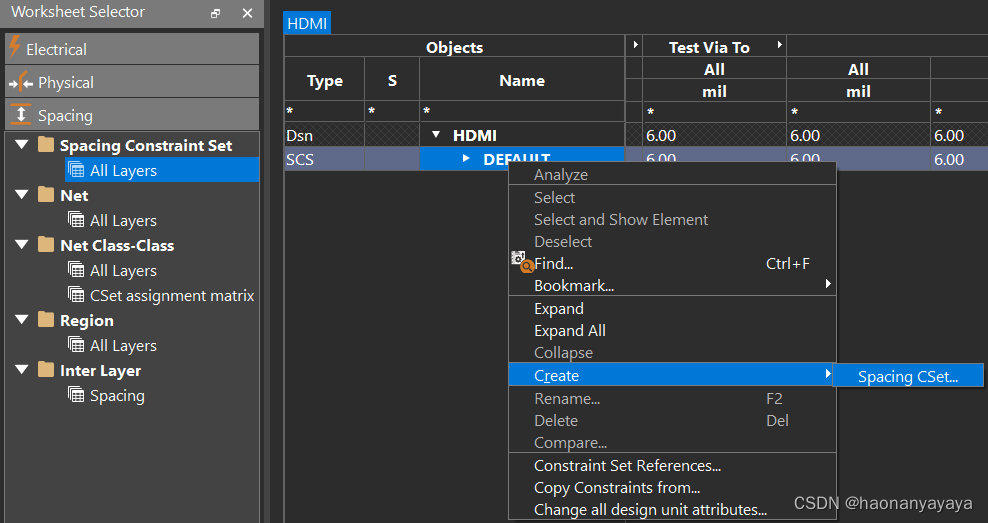Close the Worksheet Selector panel
The width and height of the screenshot is (988, 523).
247,13
